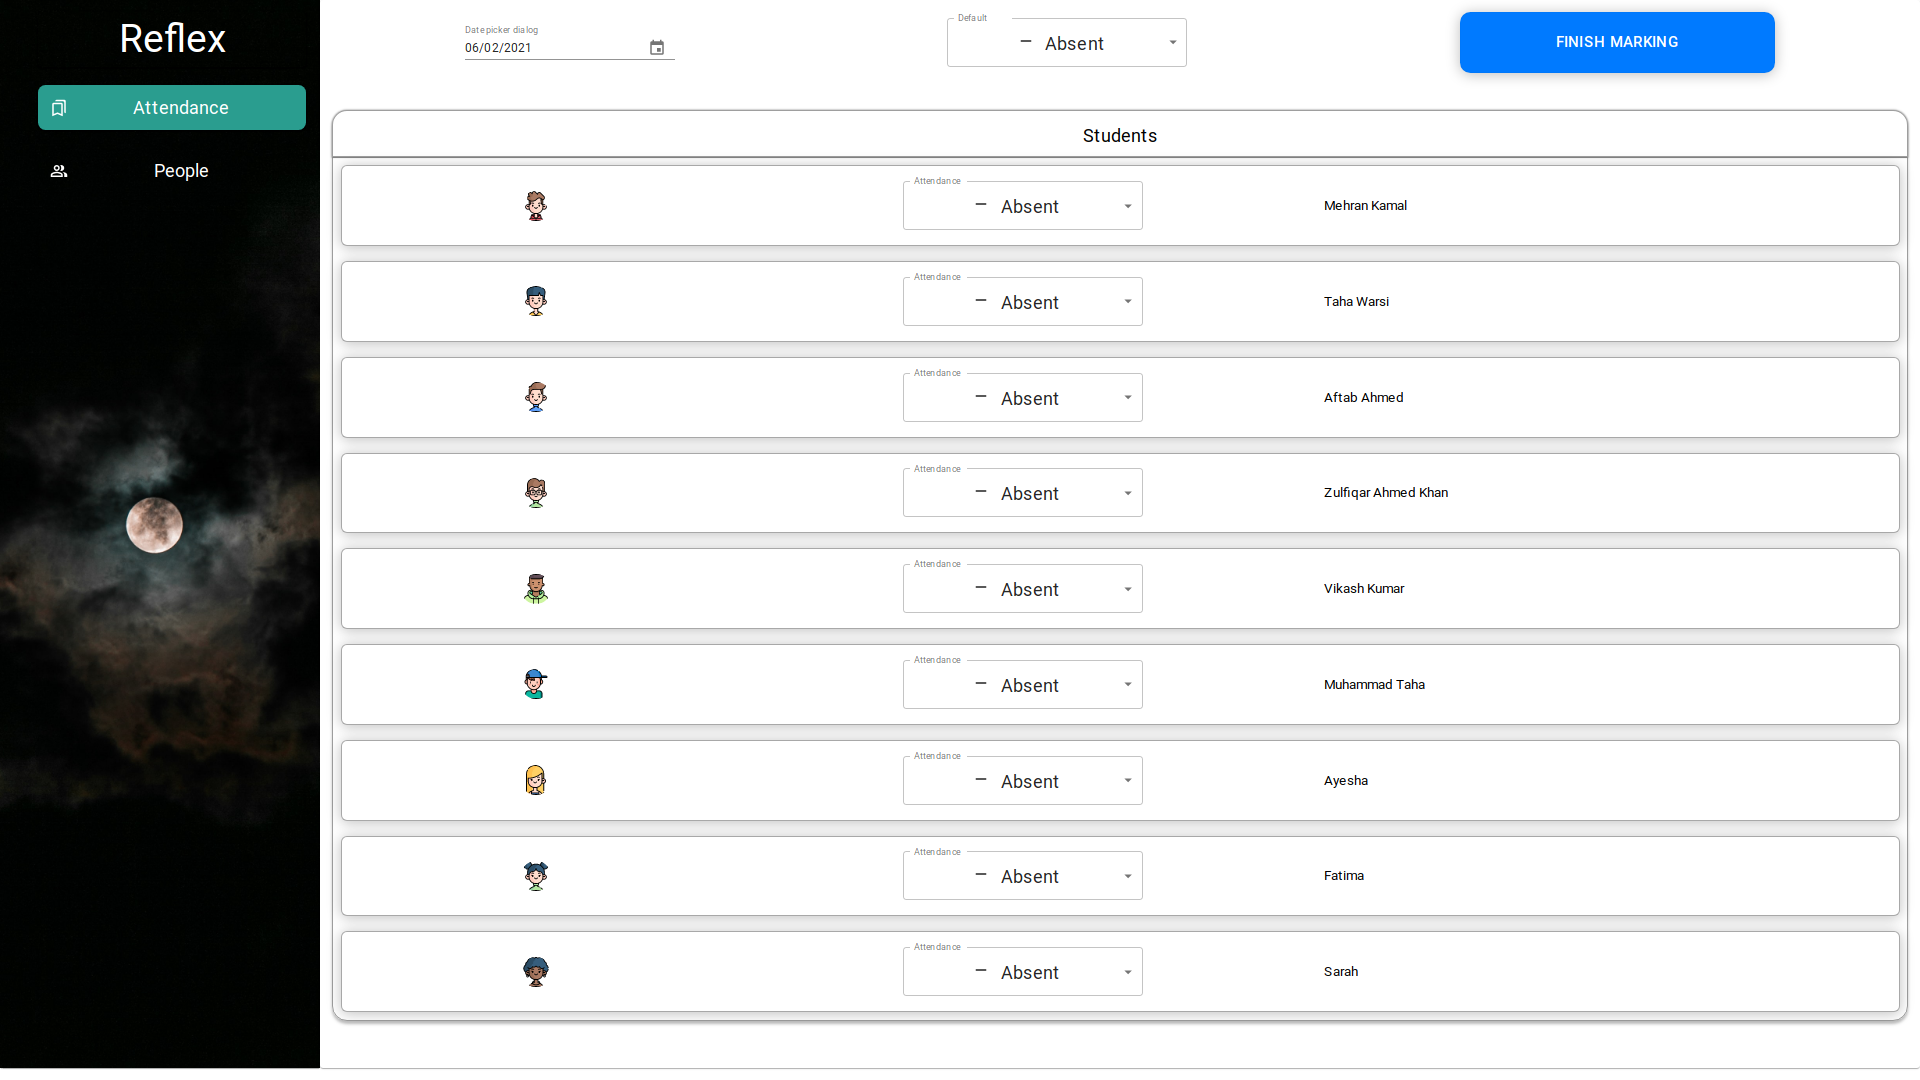This screenshot has height=1080, width=1920.
Task: Open Fatima's attendance dropdown
Action: pos(1022,876)
